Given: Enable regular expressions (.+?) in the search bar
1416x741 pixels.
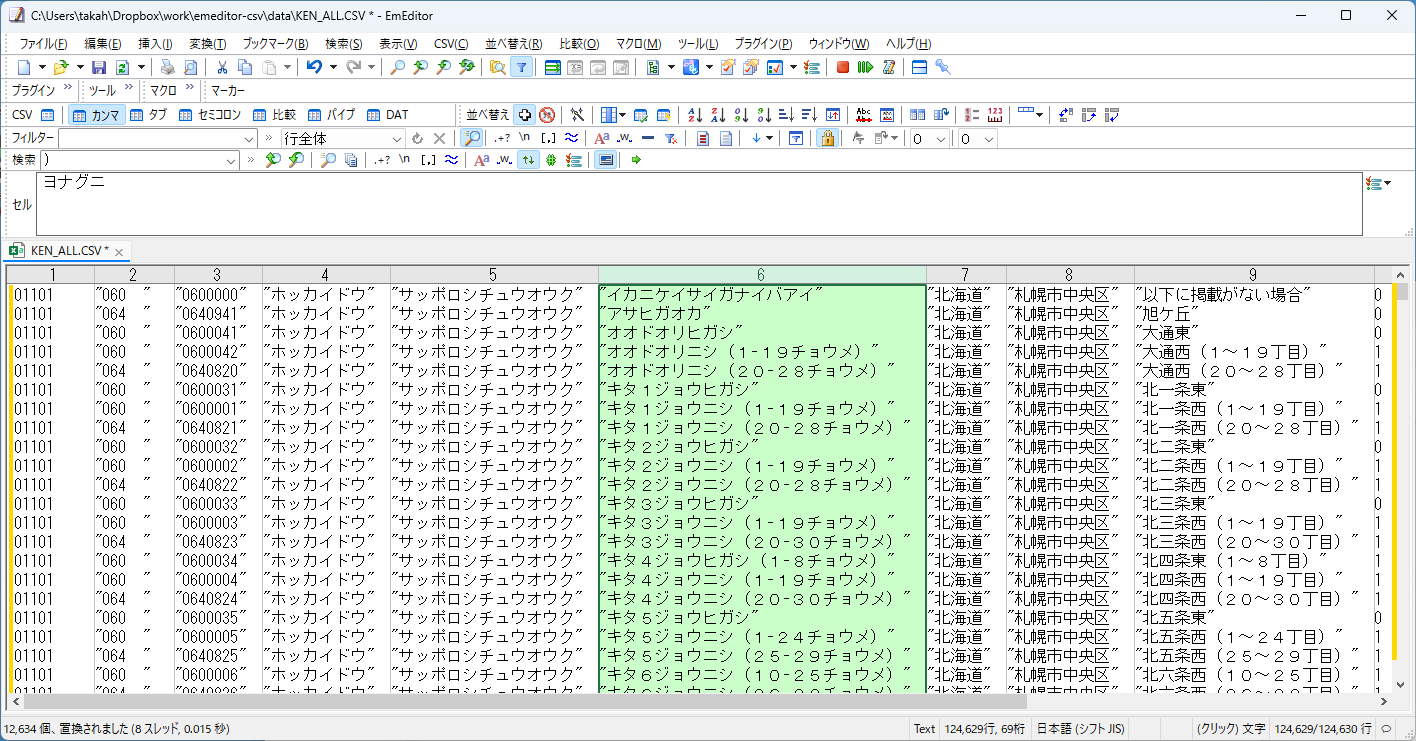Looking at the screenshot, I should coord(382,158).
